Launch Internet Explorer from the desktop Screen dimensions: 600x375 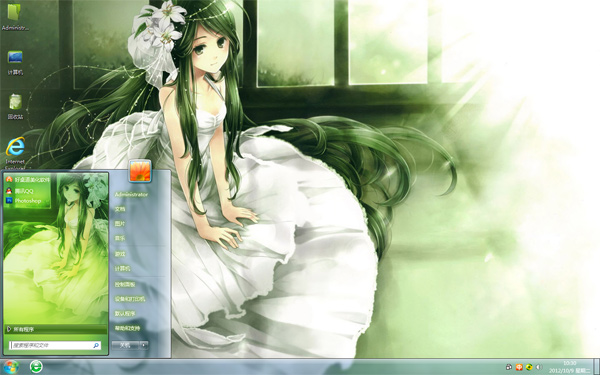tap(15, 153)
